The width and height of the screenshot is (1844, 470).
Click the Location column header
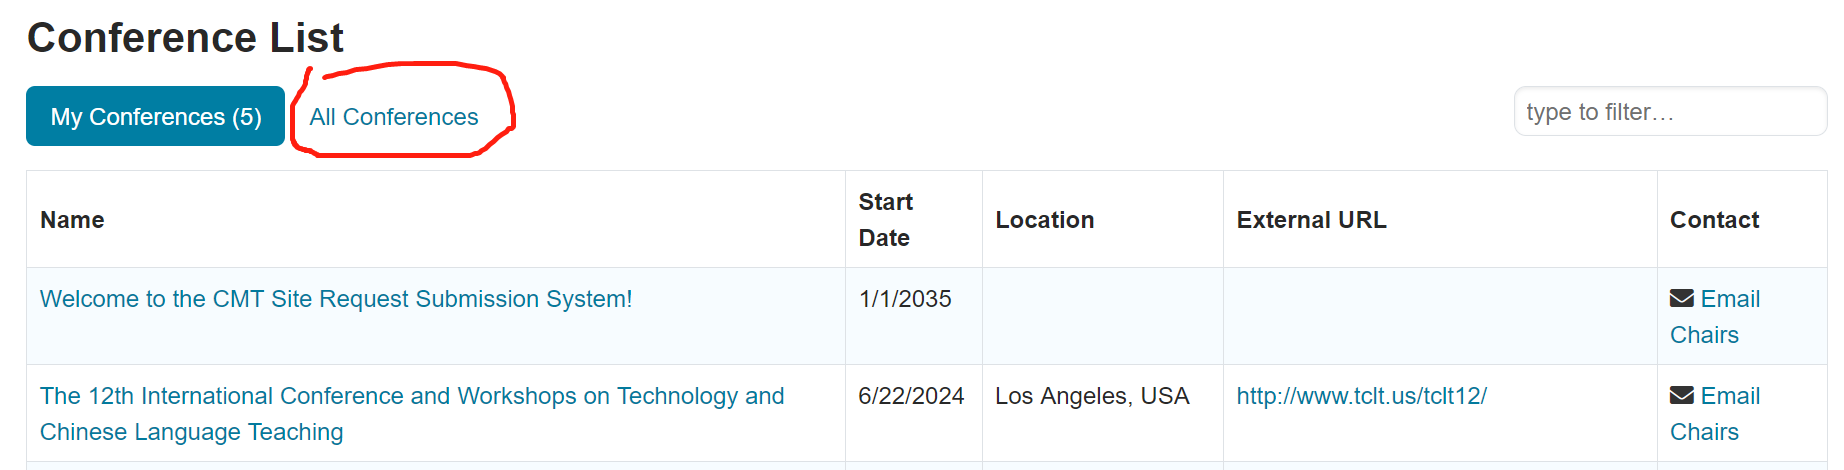pyautogui.click(x=1044, y=220)
